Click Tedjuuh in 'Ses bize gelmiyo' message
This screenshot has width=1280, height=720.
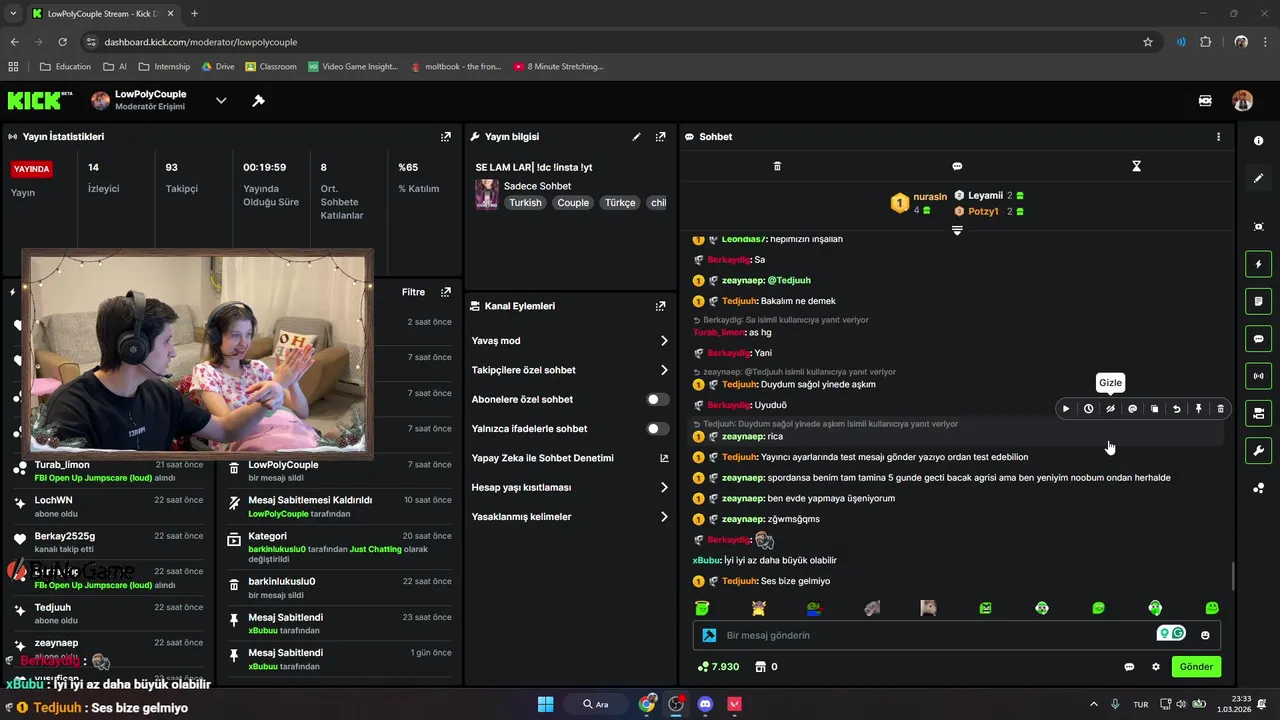click(x=740, y=581)
